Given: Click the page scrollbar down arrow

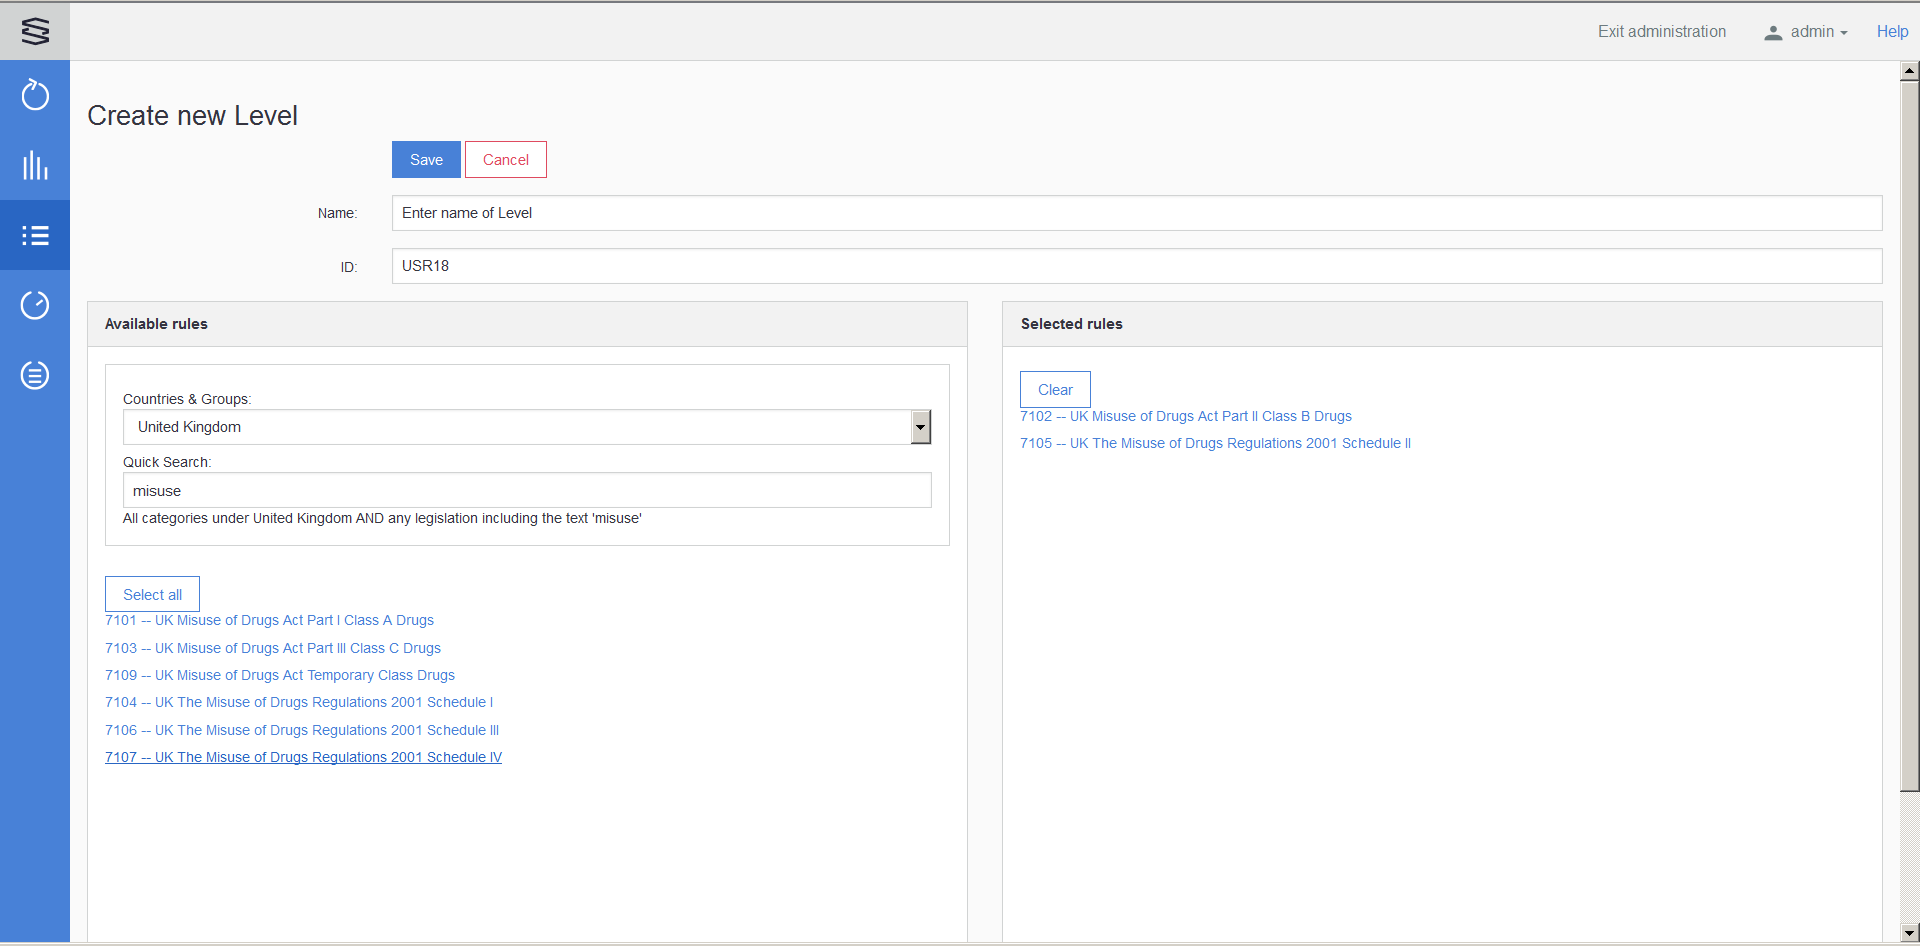Looking at the screenshot, I should 1909,933.
